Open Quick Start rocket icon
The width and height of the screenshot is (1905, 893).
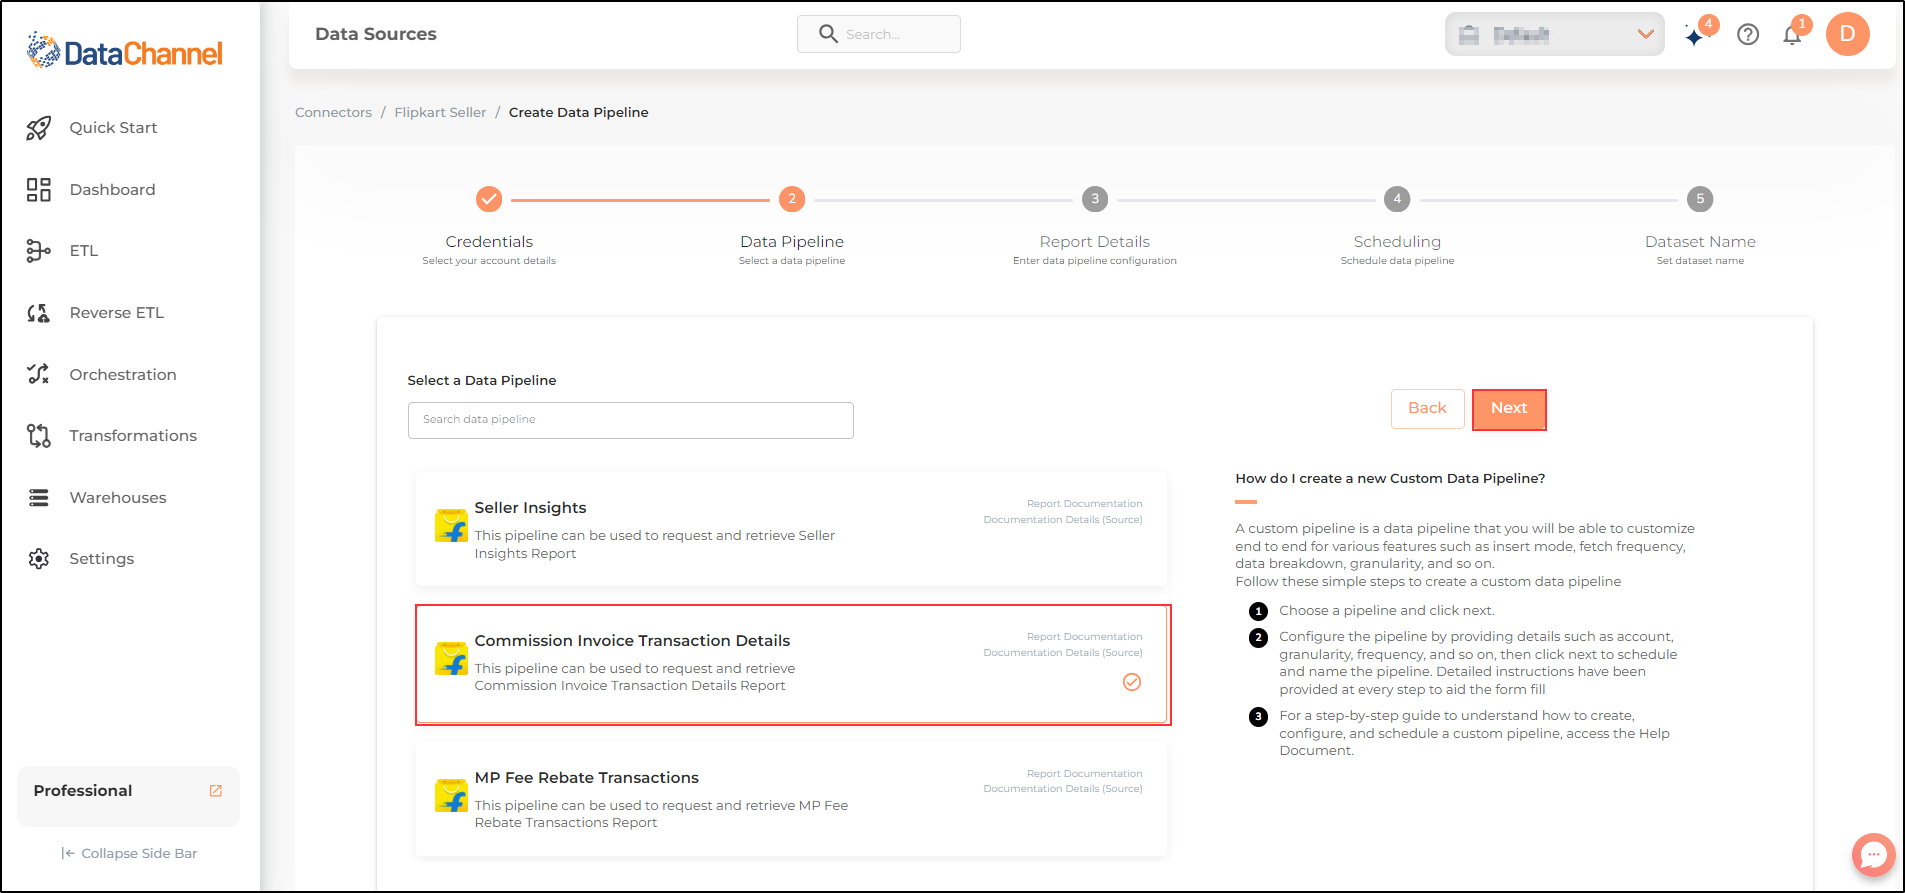pyautogui.click(x=38, y=128)
